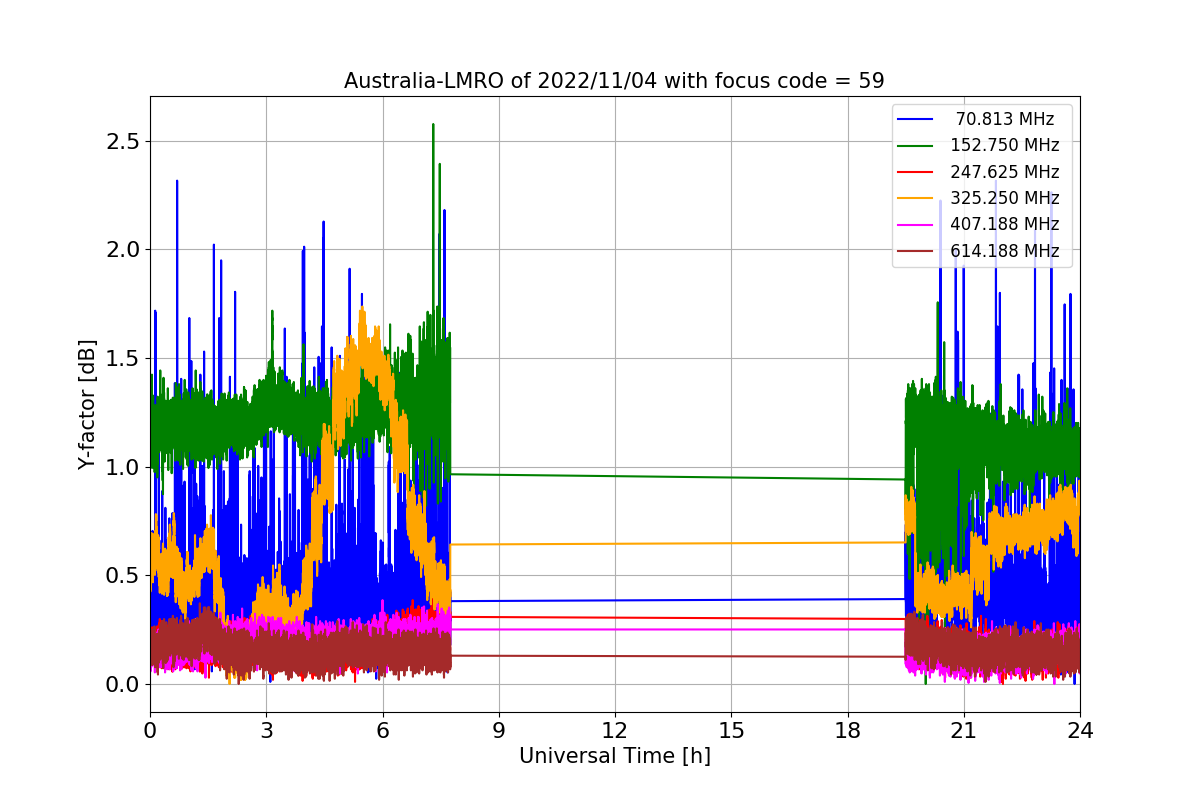The width and height of the screenshot is (1200, 800).
Task: Click the blue legend line for 70.813 MHz
Action: click(x=915, y=120)
